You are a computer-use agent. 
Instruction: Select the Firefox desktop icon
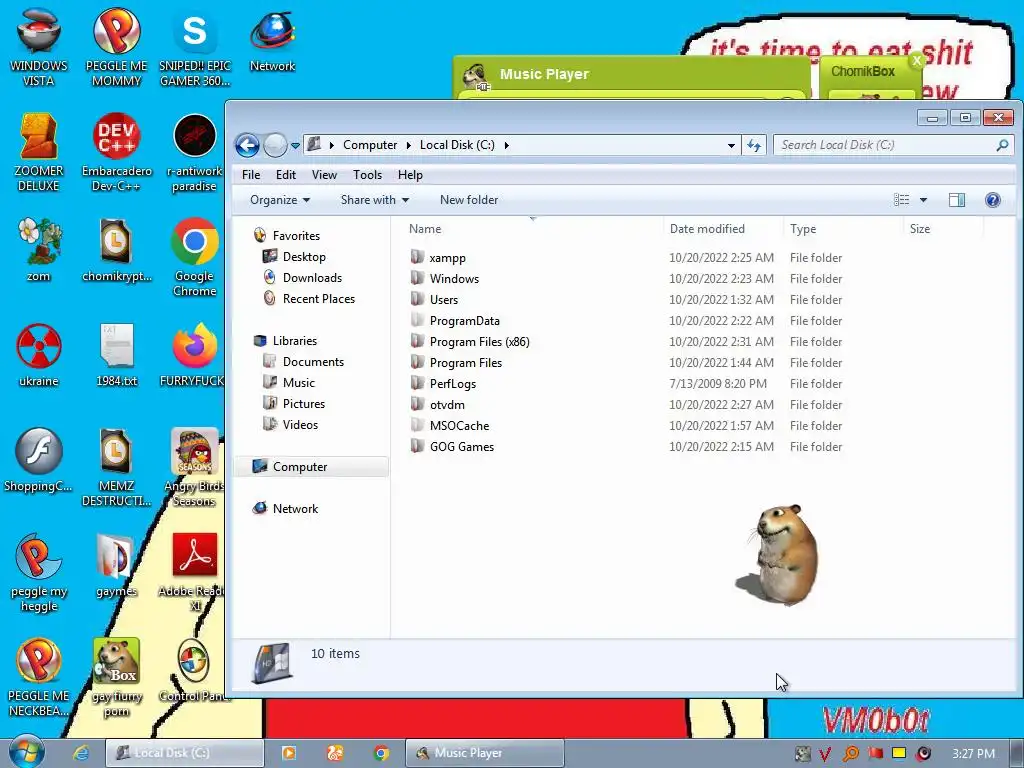(x=195, y=355)
